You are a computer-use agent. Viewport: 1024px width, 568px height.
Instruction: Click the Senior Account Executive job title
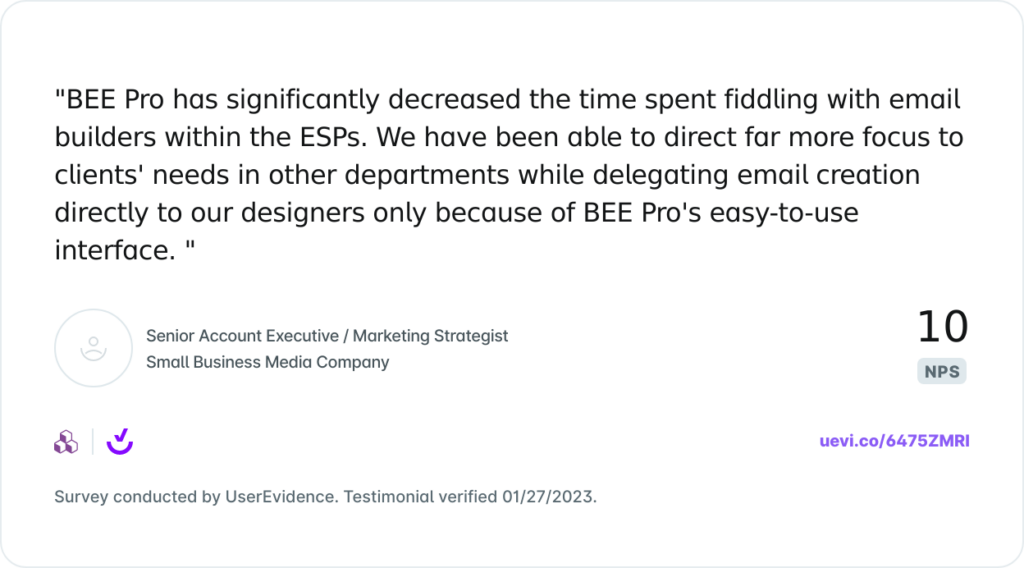click(x=242, y=336)
